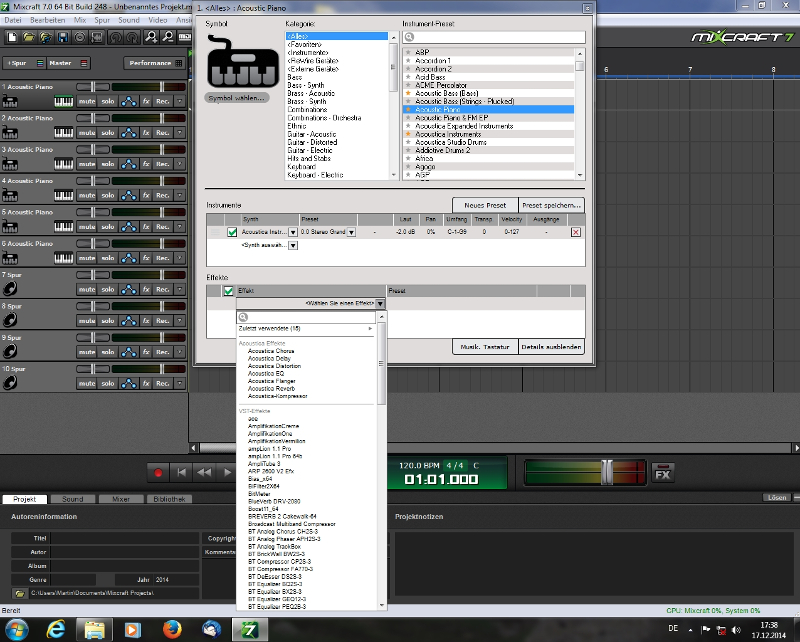Image resolution: width=800 pixels, height=642 pixels.
Task: Open the MIDI toolbar icon
Action: pyautogui.click(x=184, y=37)
